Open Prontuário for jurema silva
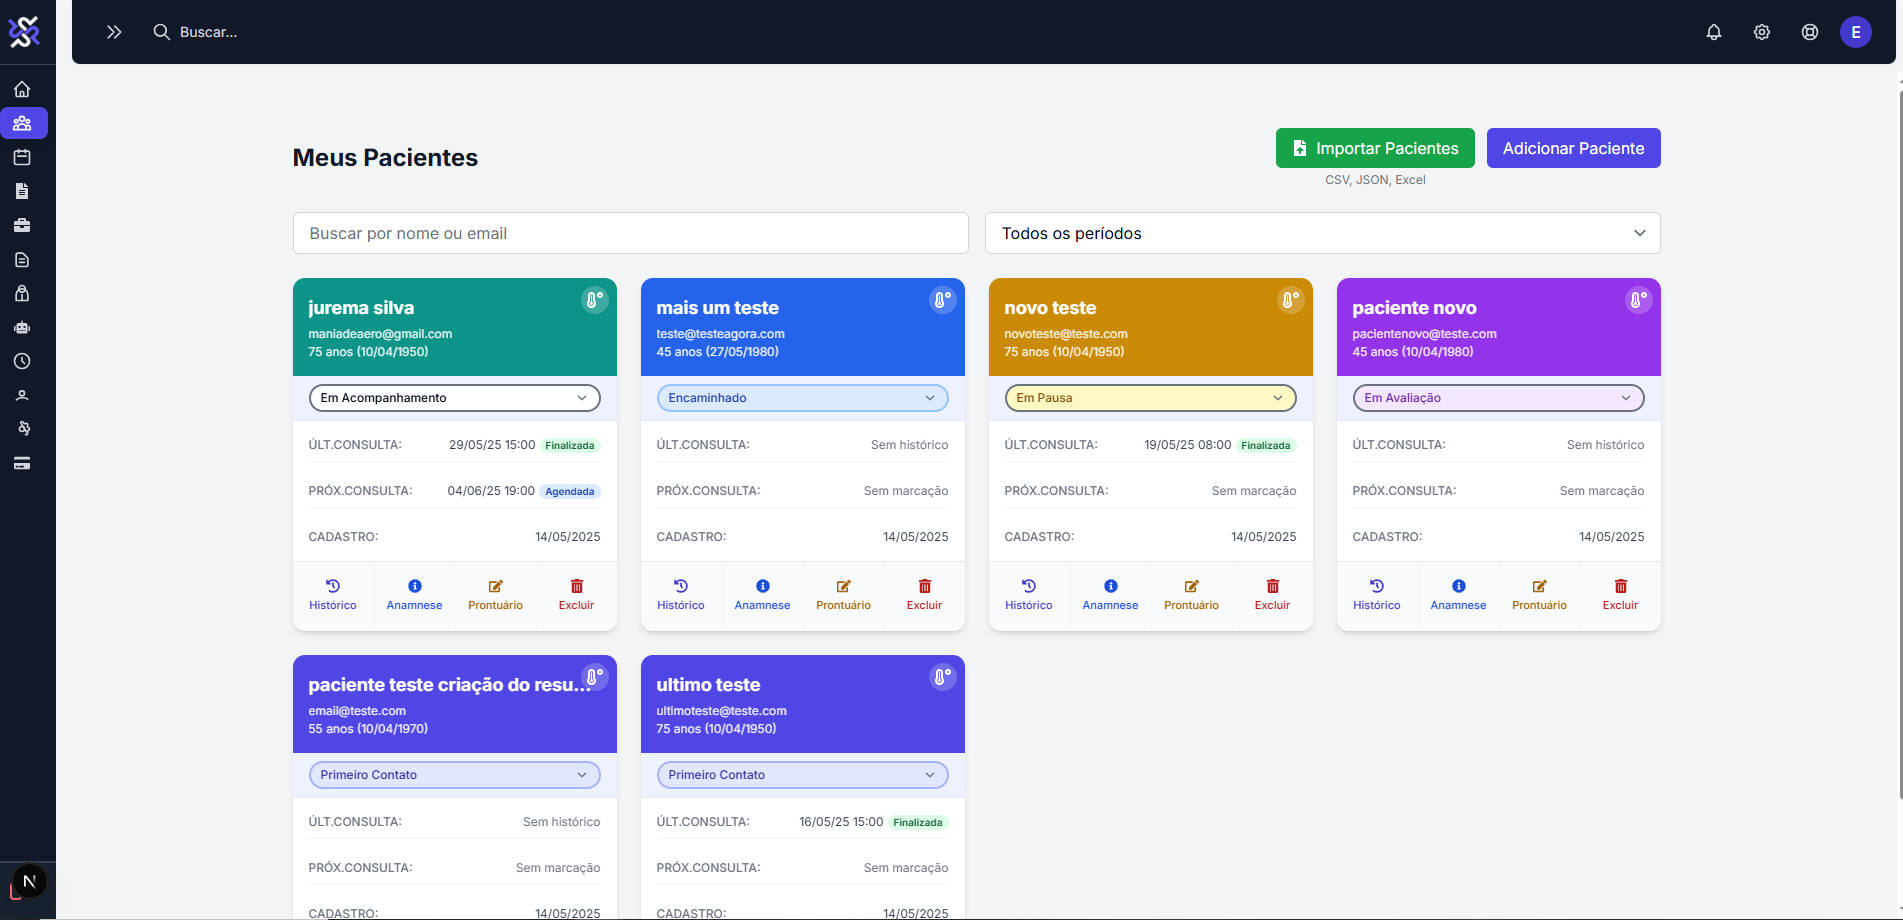This screenshot has width=1903, height=920. pyautogui.click(x=495, y=595)
